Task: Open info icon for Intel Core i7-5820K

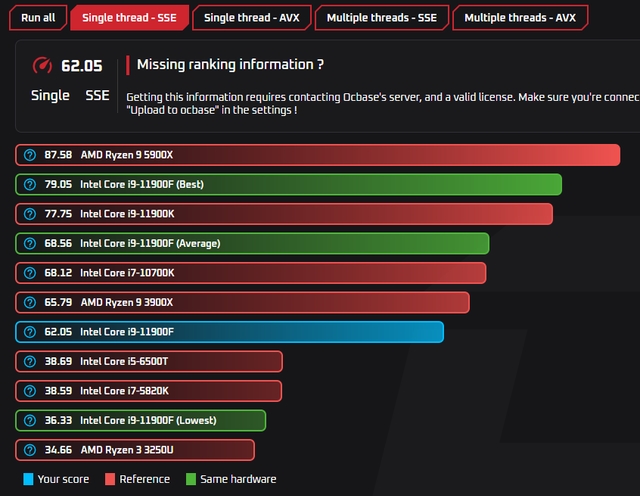Action: click(30, 391)
